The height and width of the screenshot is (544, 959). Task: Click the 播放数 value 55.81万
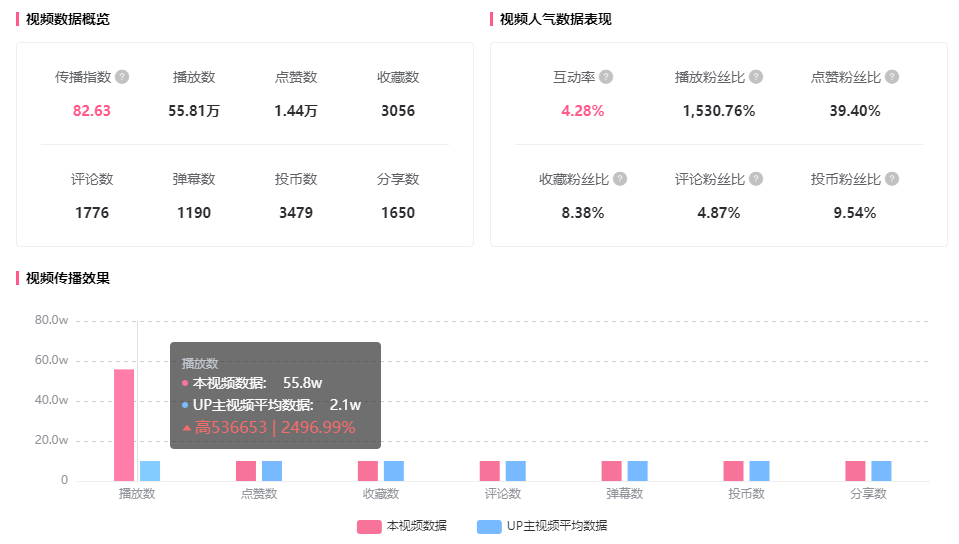tap(194, 111)
